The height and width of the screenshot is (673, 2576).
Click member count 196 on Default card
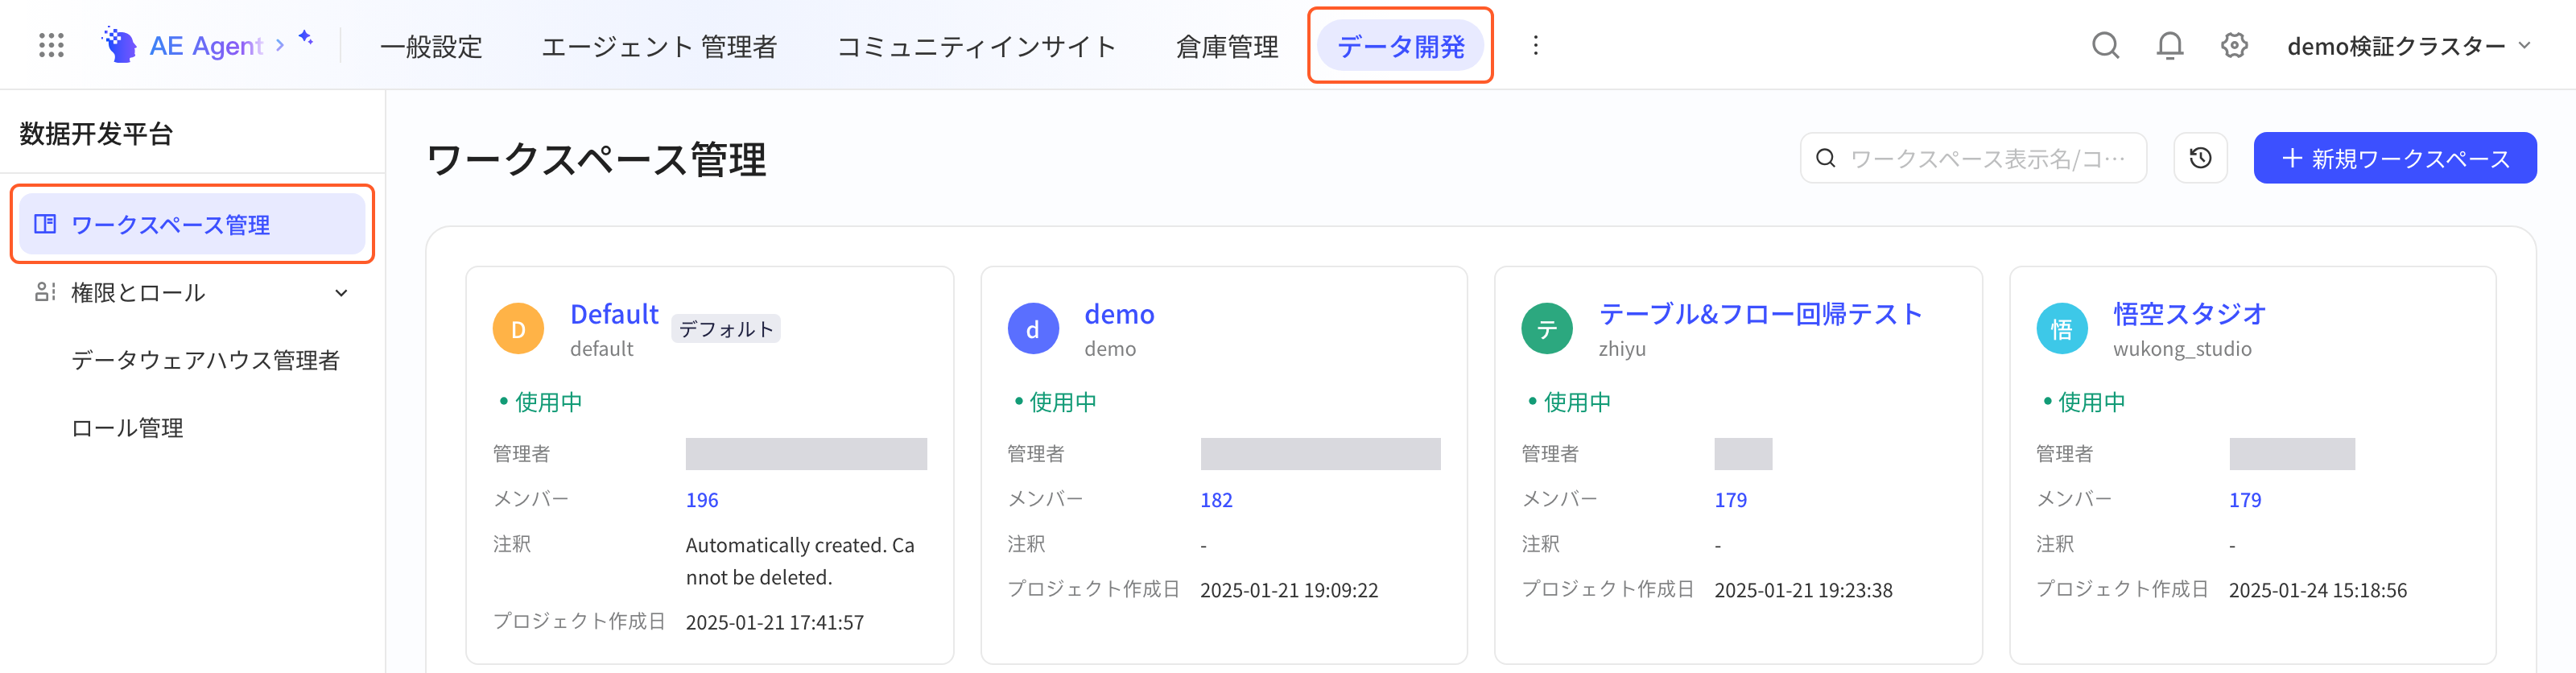pyautogui.click(x=702, y=500)
